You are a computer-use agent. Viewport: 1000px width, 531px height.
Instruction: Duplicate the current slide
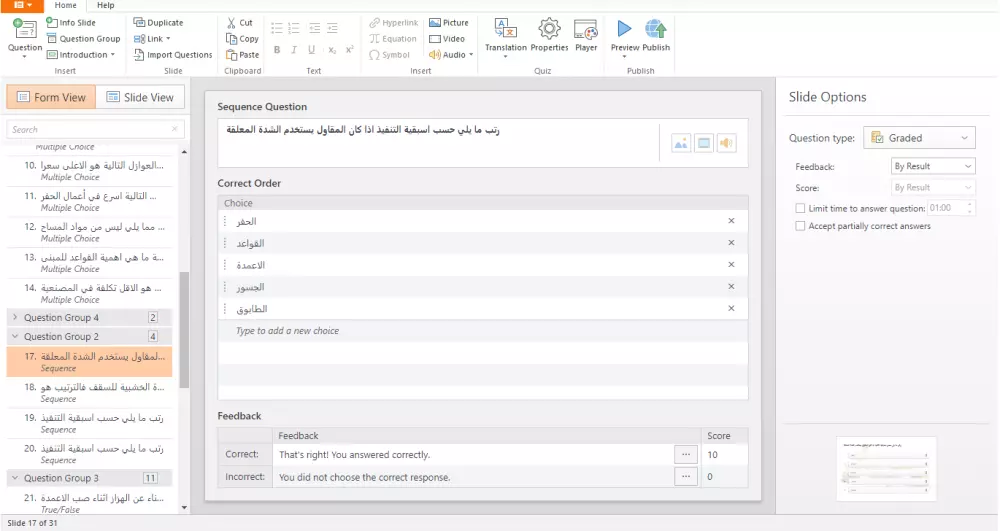(x=158, y=22)
